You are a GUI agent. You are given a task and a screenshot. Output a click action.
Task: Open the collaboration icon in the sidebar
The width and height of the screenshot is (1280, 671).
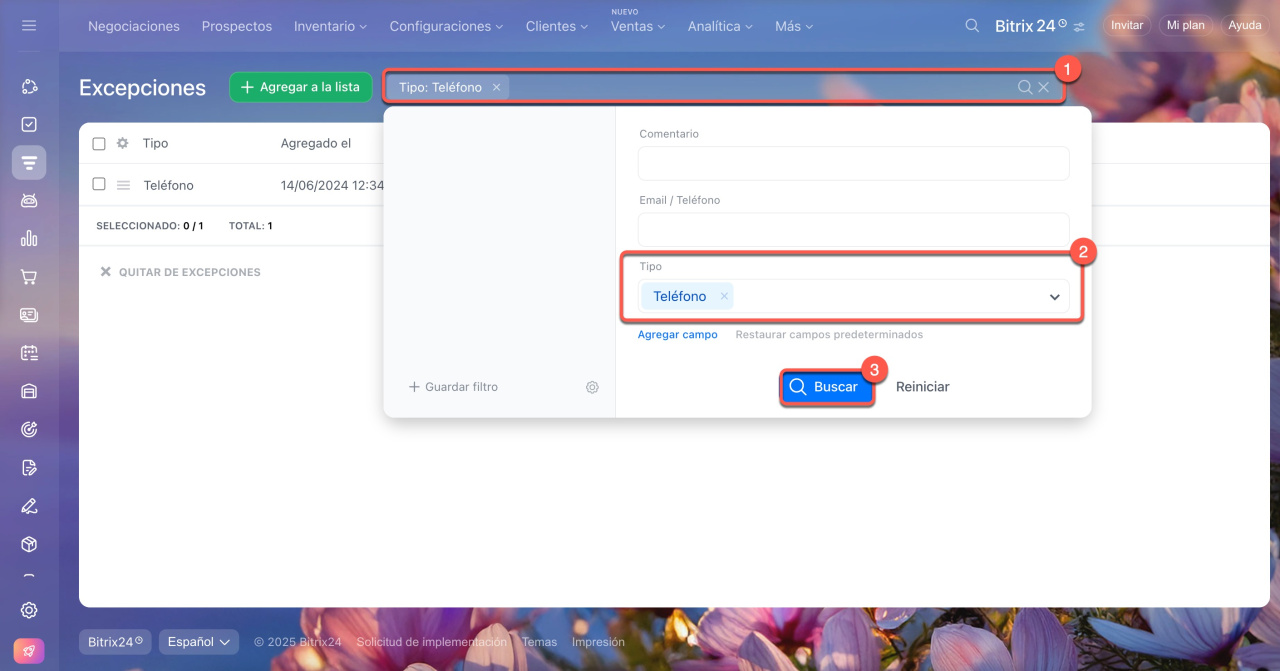[29, 87]
